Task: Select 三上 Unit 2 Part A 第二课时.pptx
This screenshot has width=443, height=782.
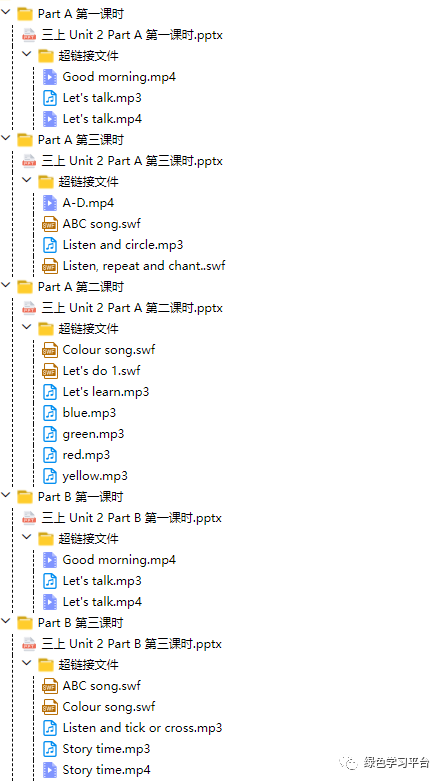Action: click(x=132, y=308)
